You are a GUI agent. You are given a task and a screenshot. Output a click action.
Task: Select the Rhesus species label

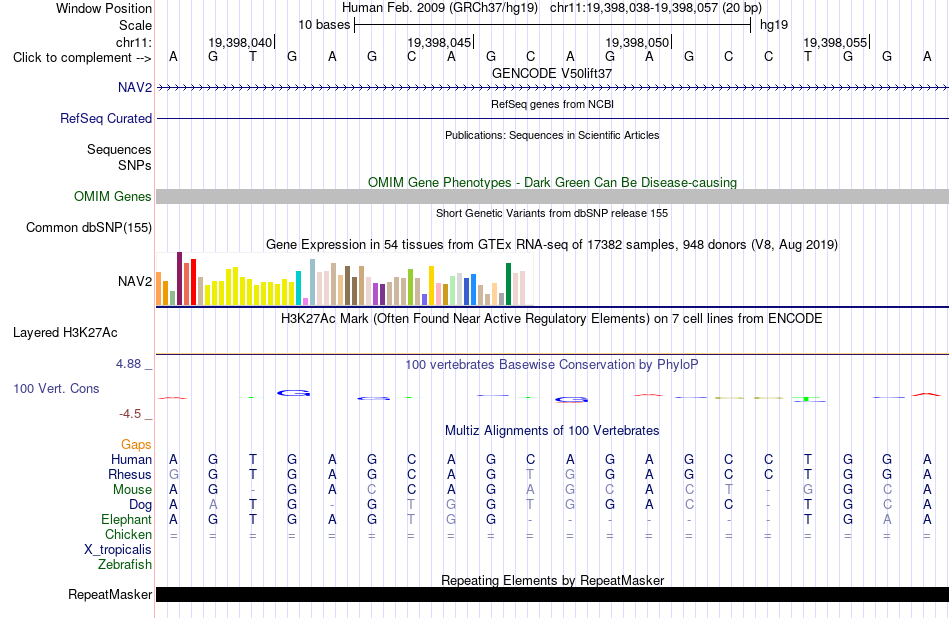pyautogui.click(x=130, y=474)
